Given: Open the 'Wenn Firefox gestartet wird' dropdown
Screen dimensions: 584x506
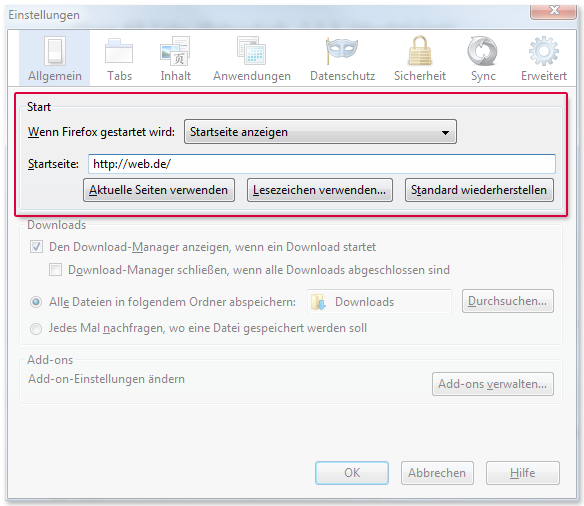Looking at the screenshot, I should (320, 132).
